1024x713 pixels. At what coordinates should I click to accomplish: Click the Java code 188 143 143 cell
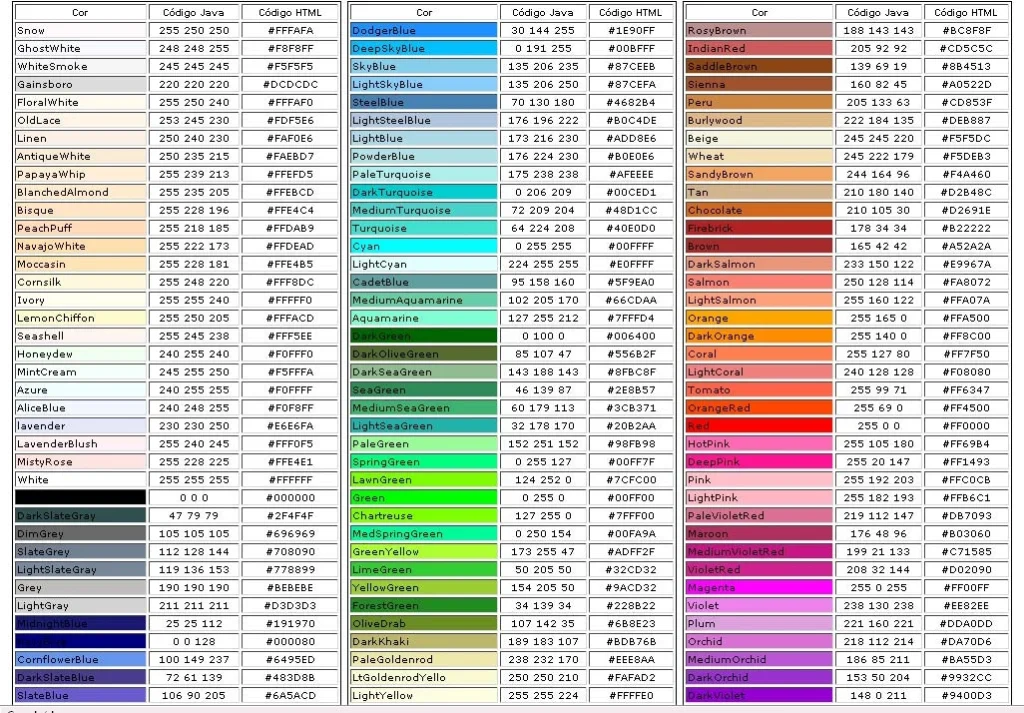tap(879, 31)
